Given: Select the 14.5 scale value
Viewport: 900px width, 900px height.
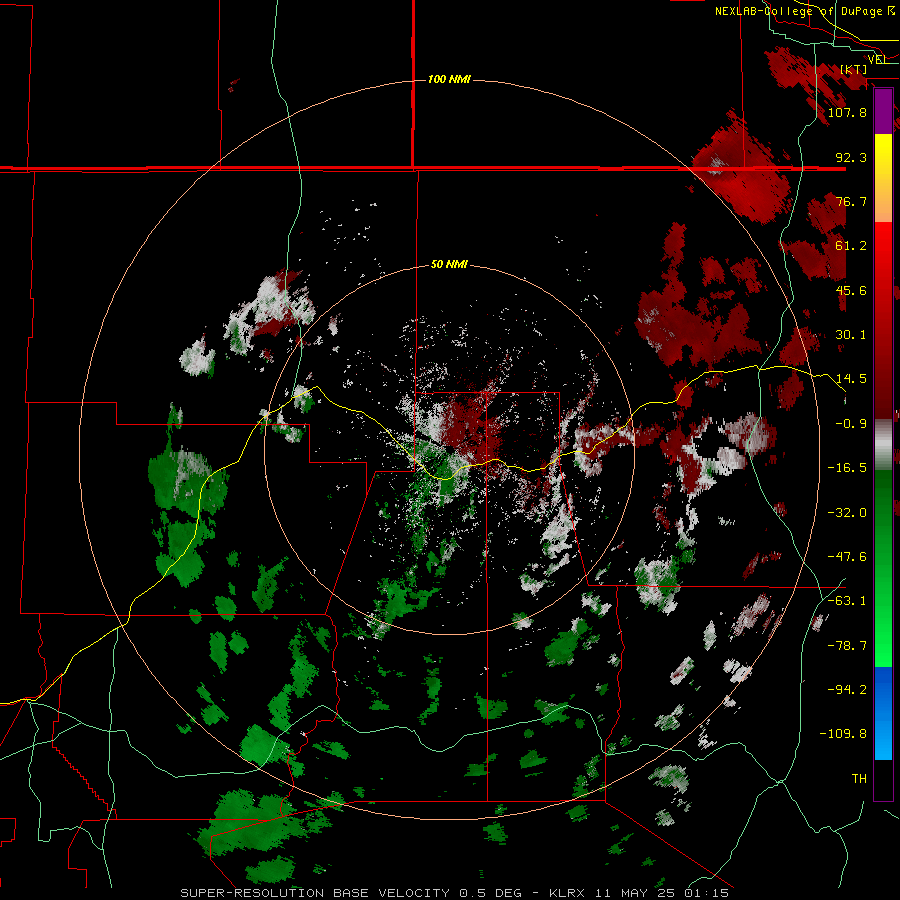Looking at the screenshot, I should [x=851, y=379].
